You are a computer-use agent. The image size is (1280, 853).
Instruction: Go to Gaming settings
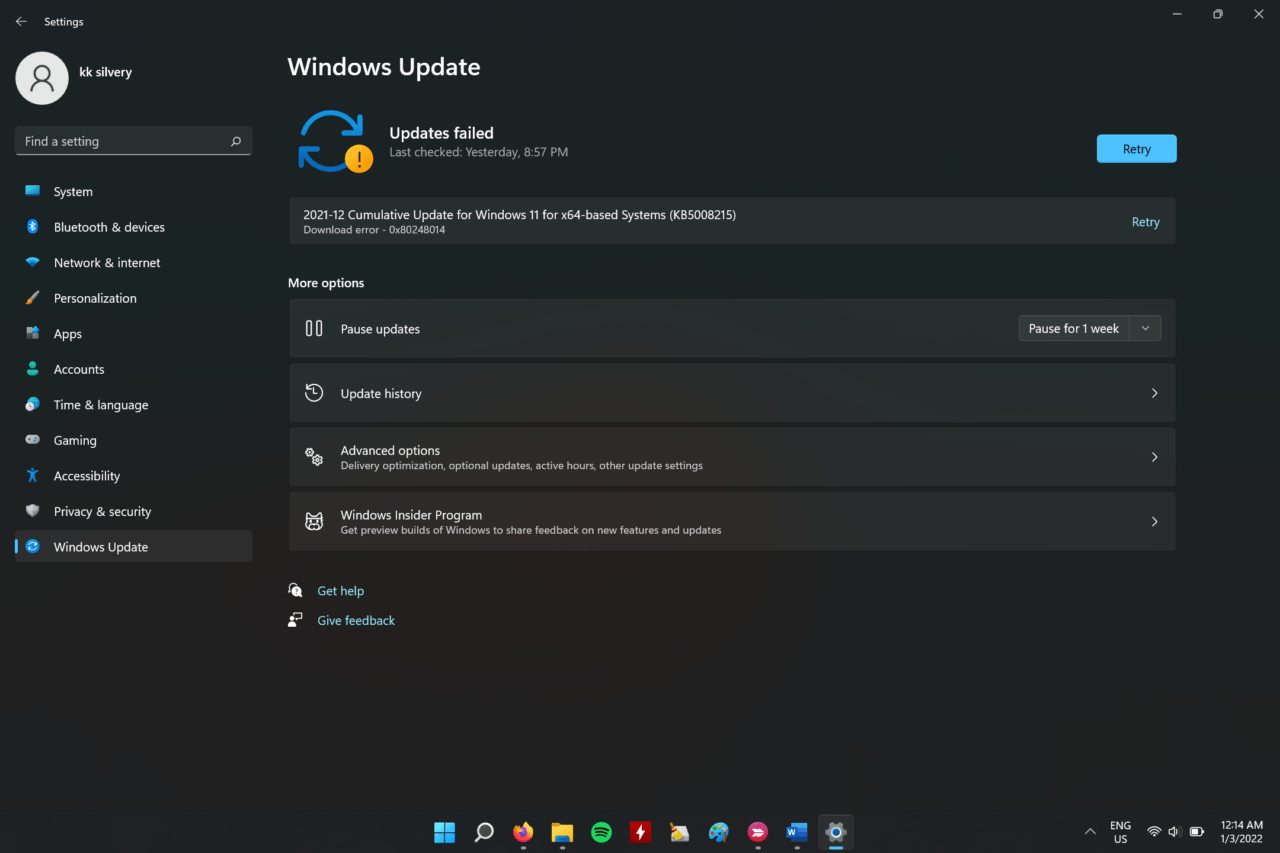[133, 440]
